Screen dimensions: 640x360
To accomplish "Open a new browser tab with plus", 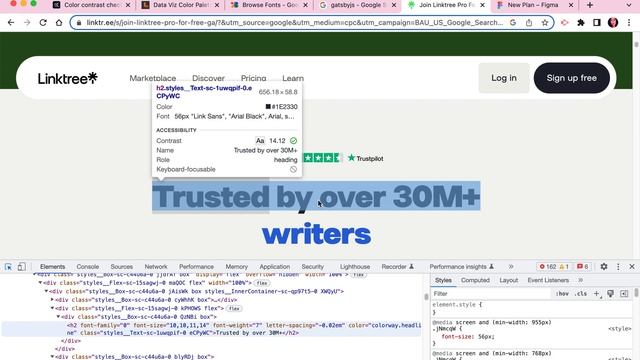I will click(x=590, y=5).
